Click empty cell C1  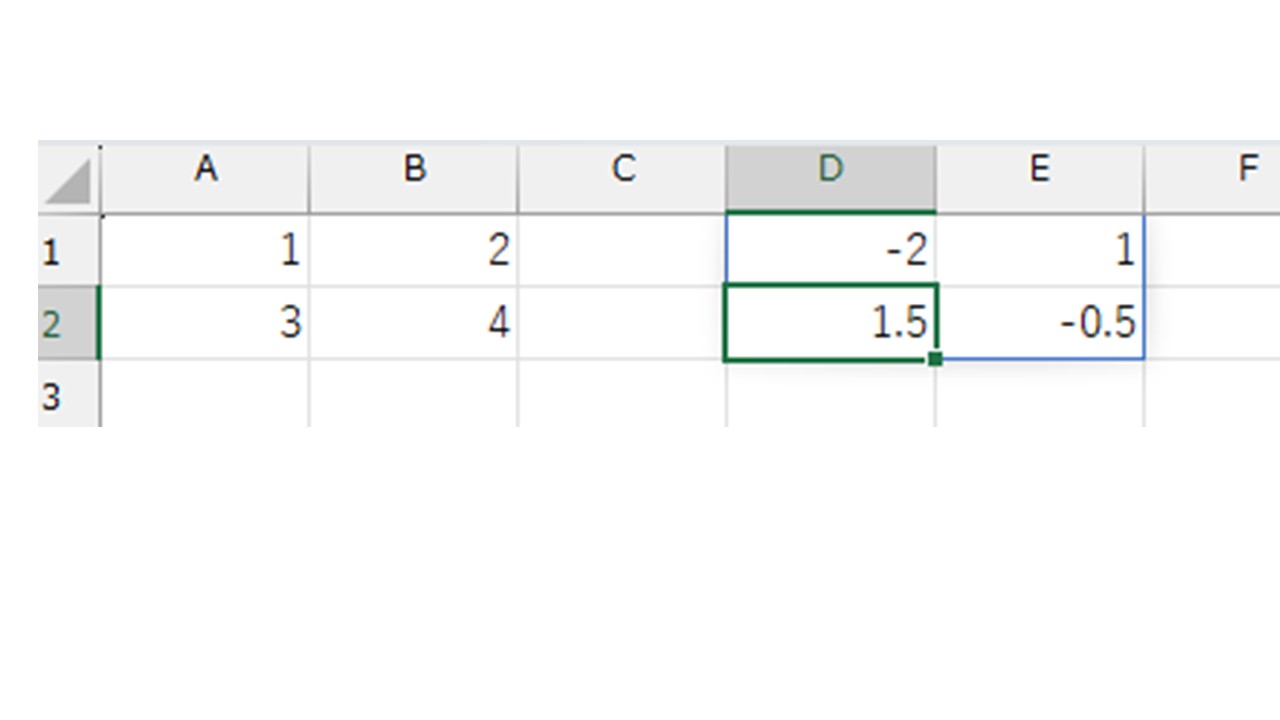click(x=622, y=251)
